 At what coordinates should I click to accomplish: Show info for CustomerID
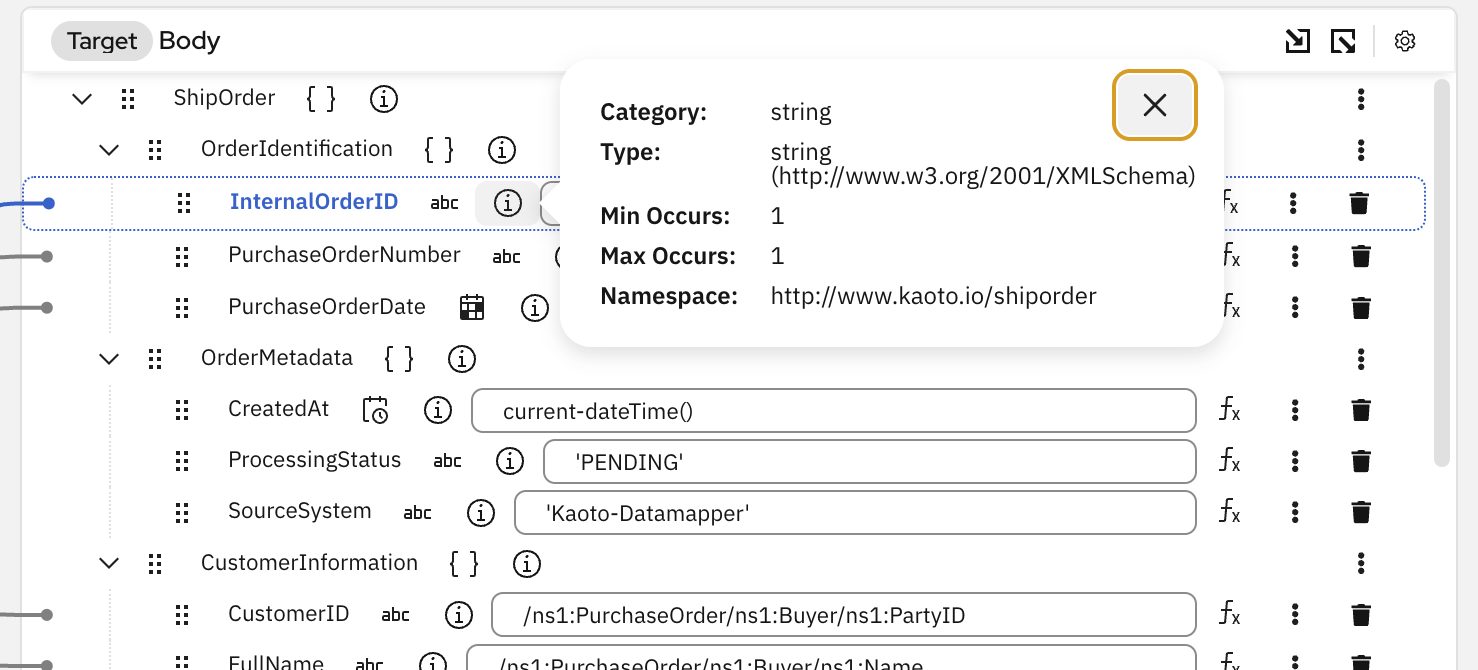point(458,614)
